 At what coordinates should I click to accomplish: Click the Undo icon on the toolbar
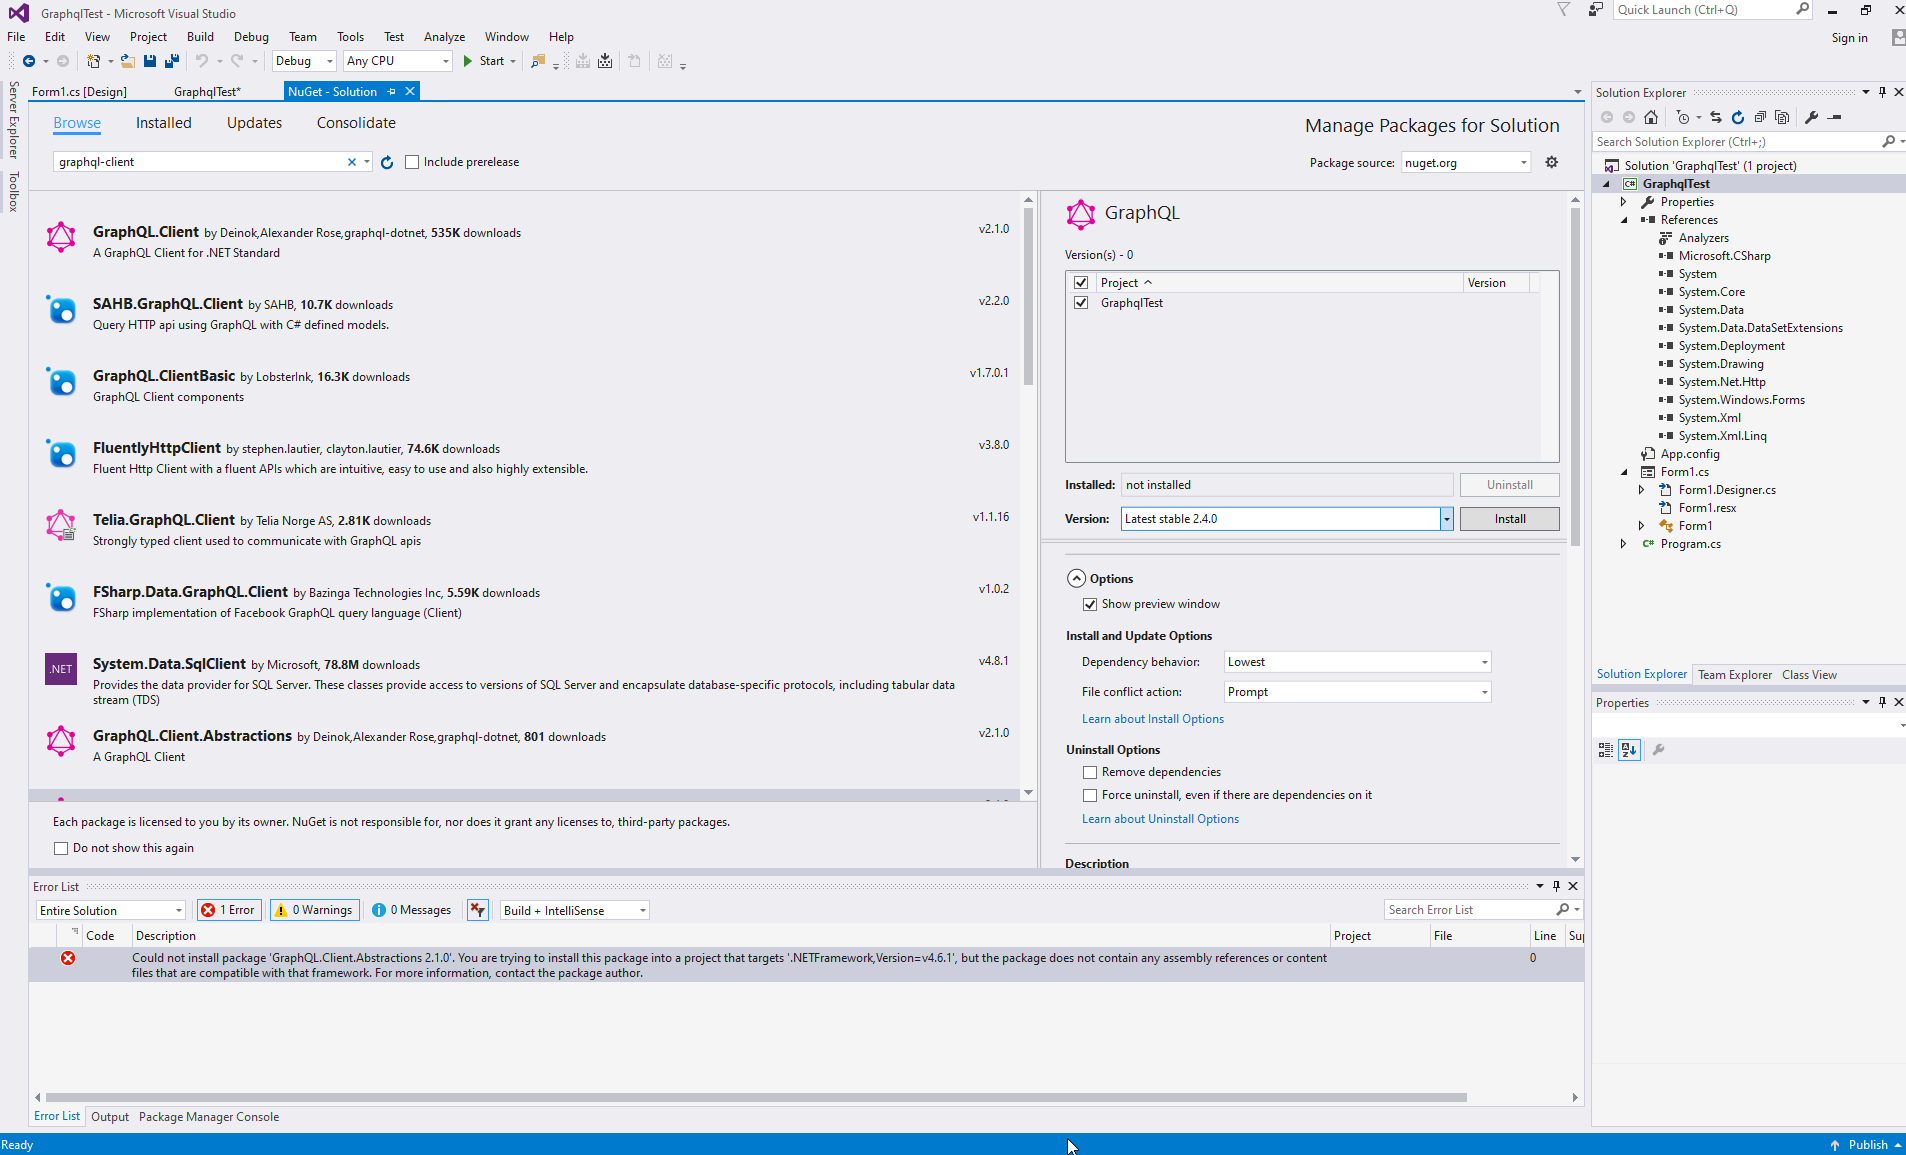[201, 61]
